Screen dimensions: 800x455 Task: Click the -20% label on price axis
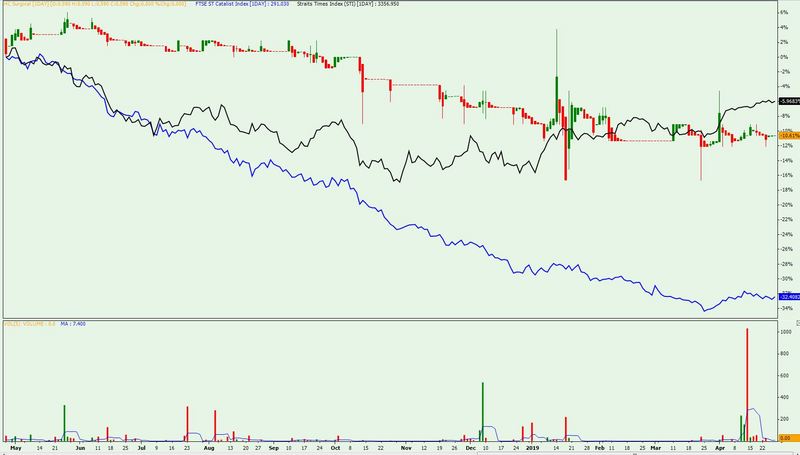785,205
